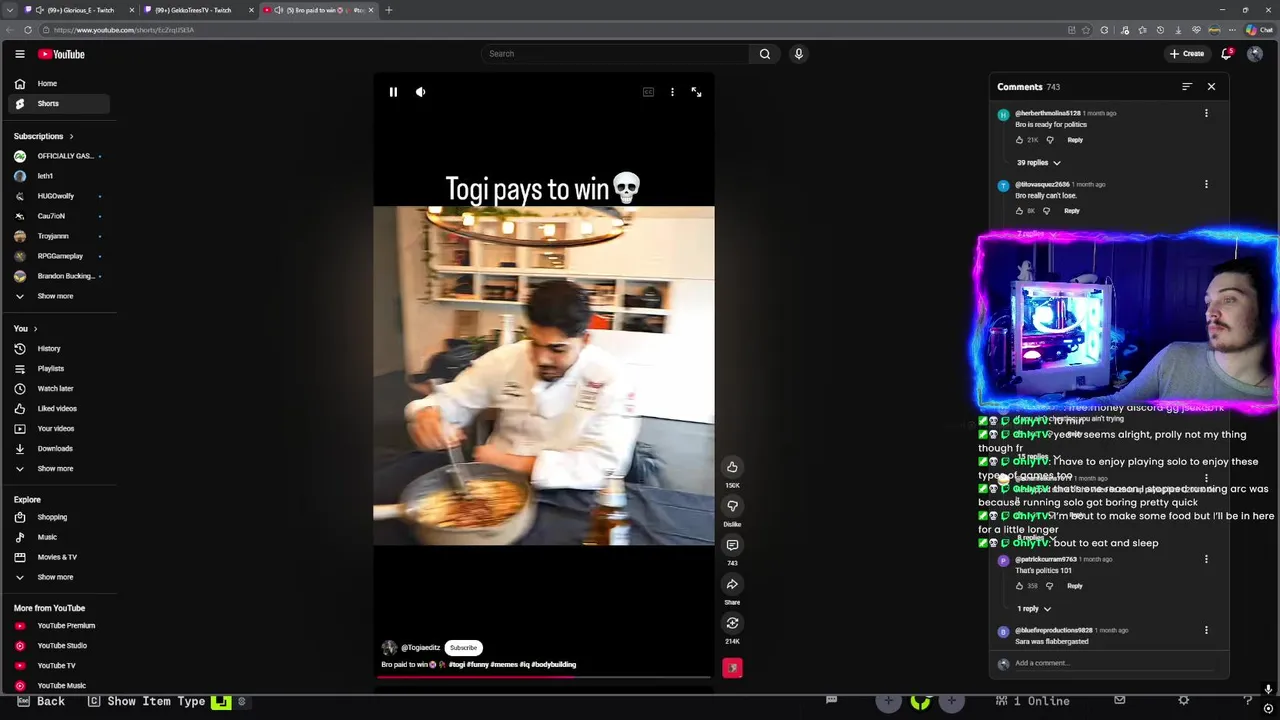
Task: Open the browser tab search dropdown
Action: 9,10
